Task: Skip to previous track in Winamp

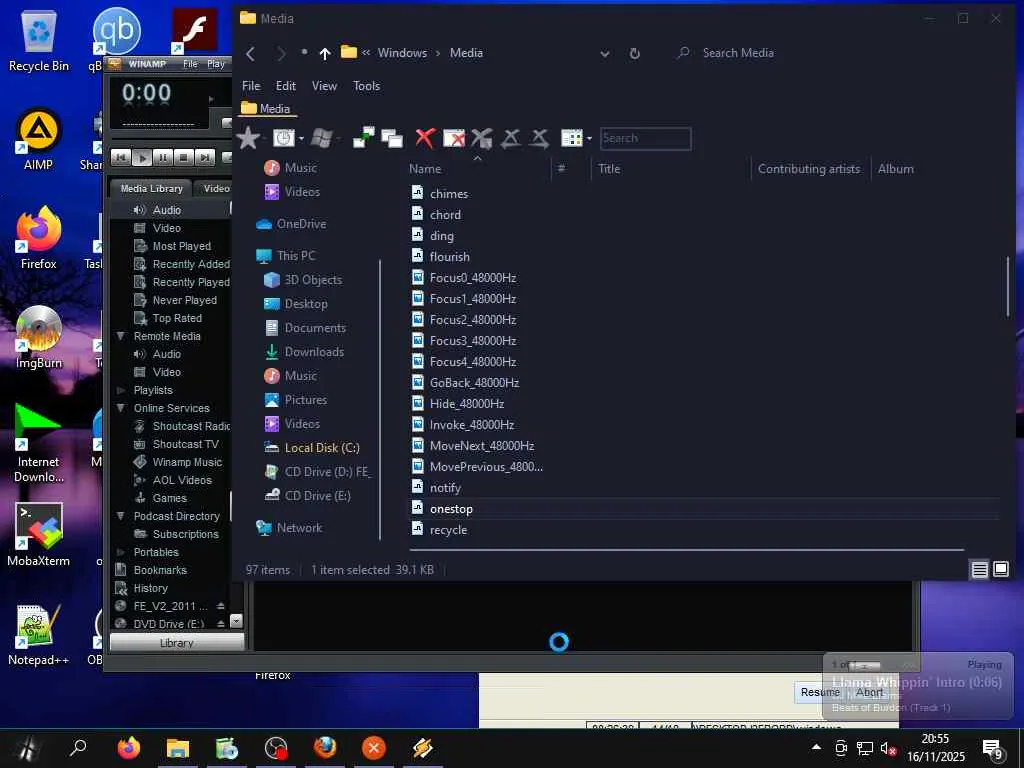Action: click(121, 157)
